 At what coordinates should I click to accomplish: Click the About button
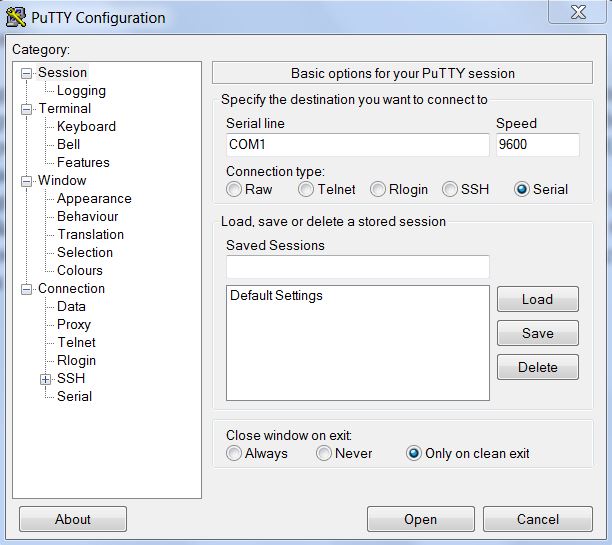pos(73,519)
